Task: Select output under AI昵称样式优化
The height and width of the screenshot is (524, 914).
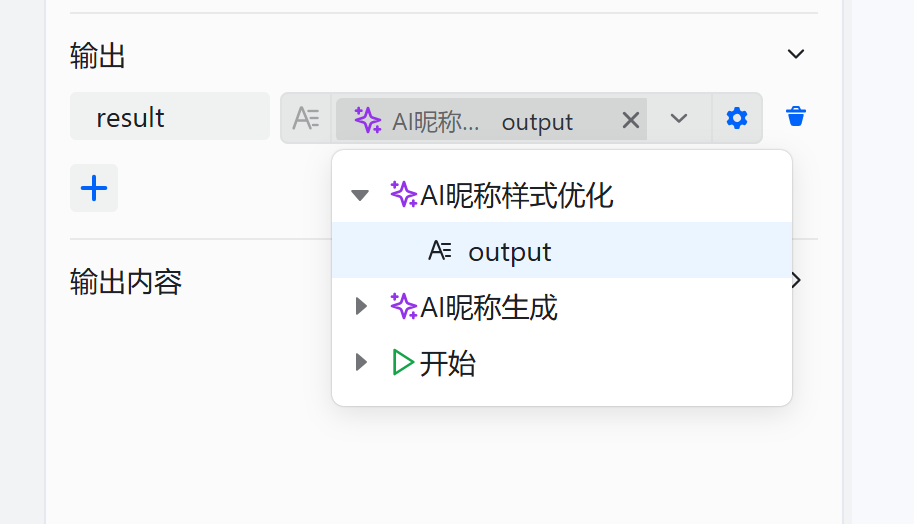Action: point(562,250)
